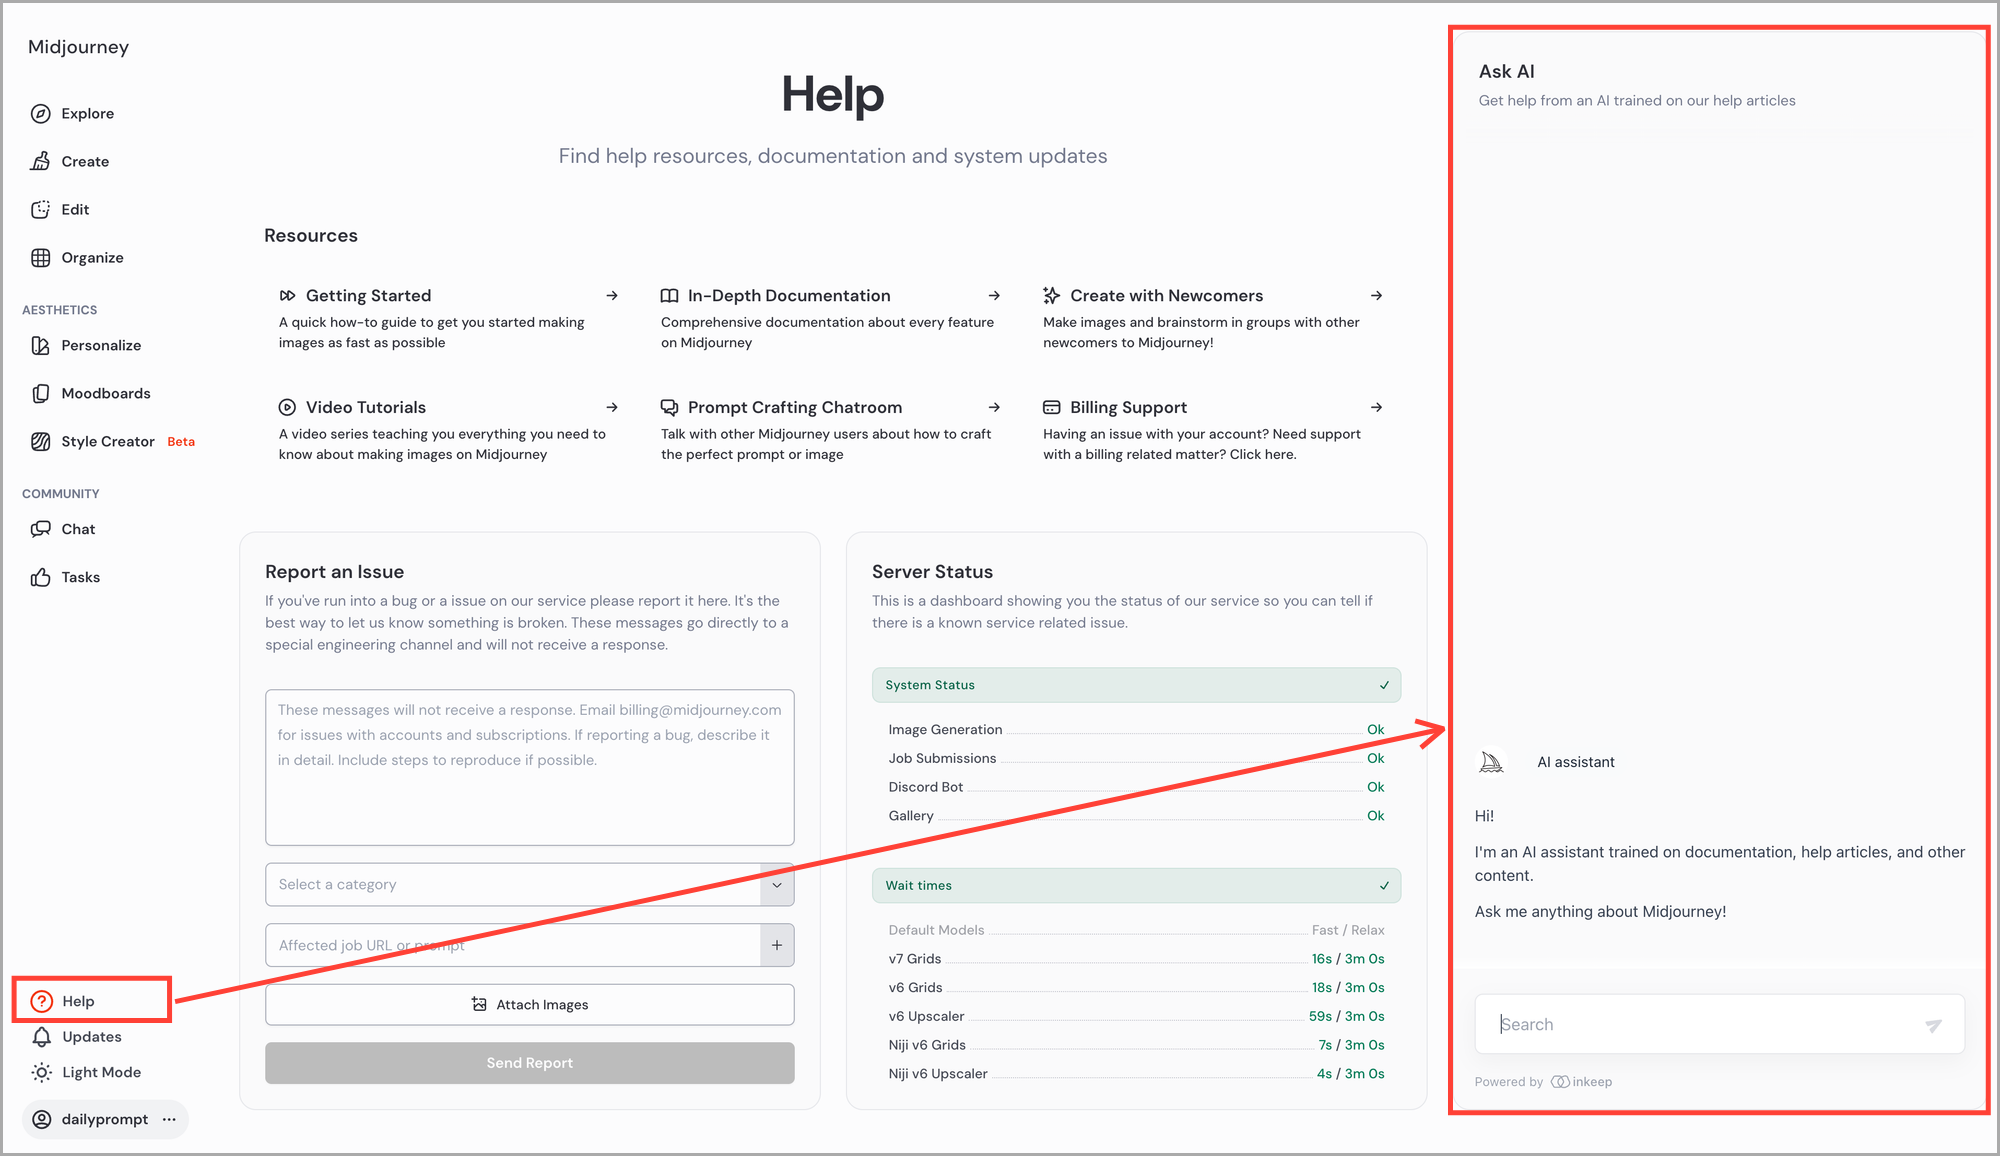Collapse the System Status section
Screen dimensions: 2000x1156
tap(1384, 686)
